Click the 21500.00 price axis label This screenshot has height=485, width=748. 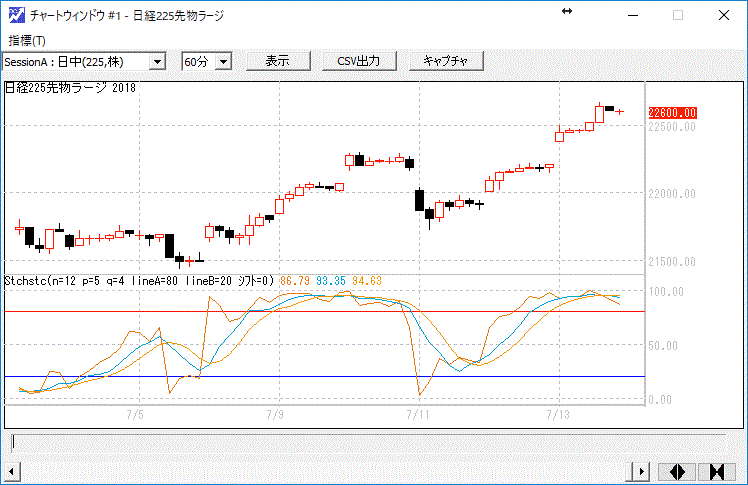672,262
